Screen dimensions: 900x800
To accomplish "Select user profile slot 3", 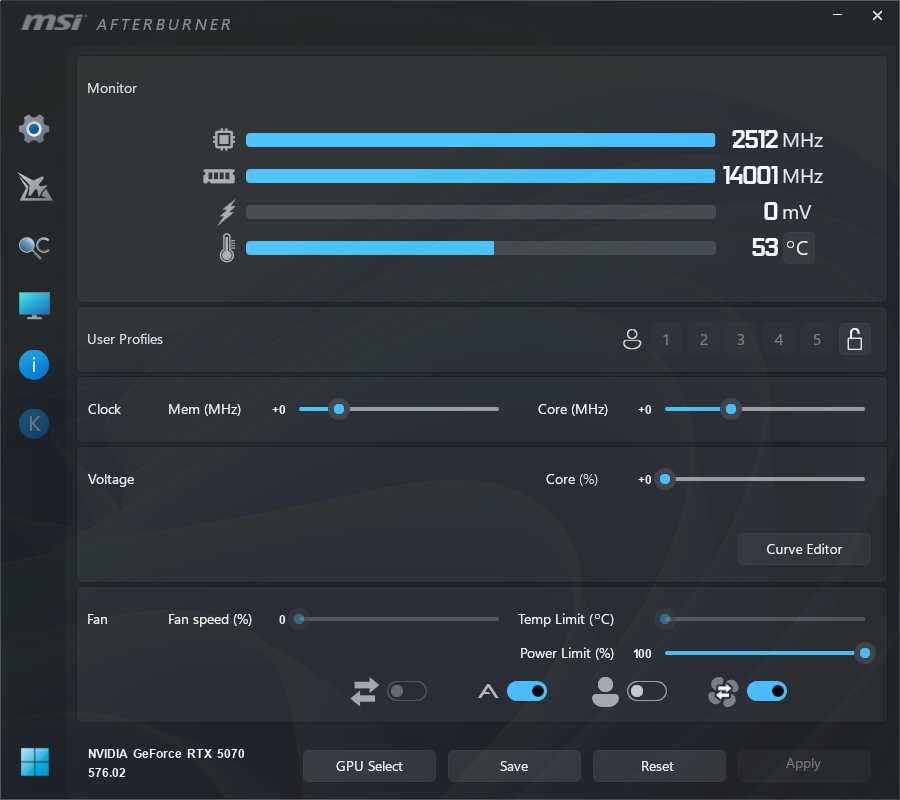I will pos(740,340).
